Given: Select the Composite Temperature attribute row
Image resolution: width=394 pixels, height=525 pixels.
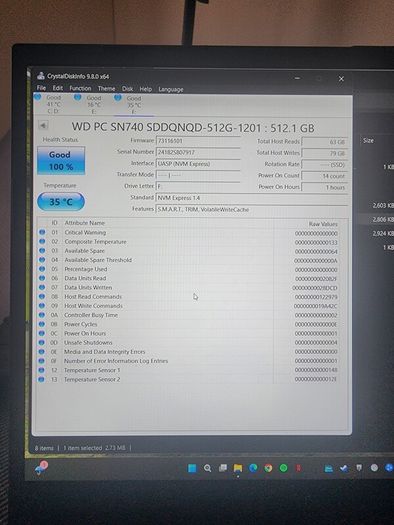Looking at the screenshot, I should point(188,242).
